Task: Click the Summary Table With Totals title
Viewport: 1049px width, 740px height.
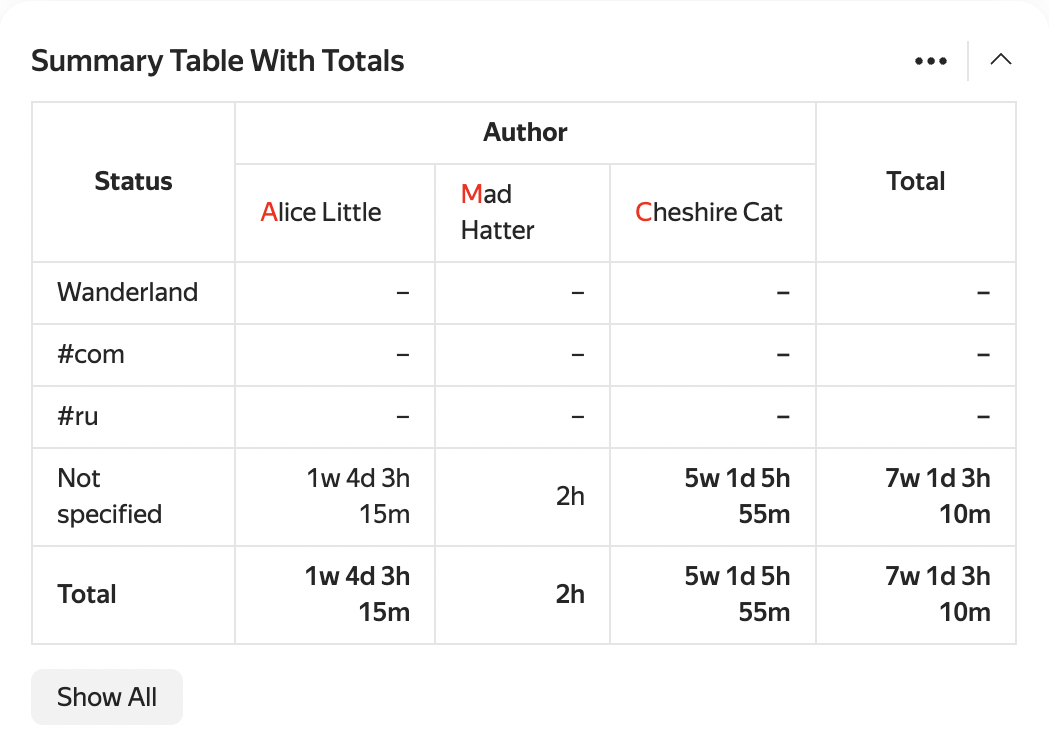Action: [x=218, y=61]
